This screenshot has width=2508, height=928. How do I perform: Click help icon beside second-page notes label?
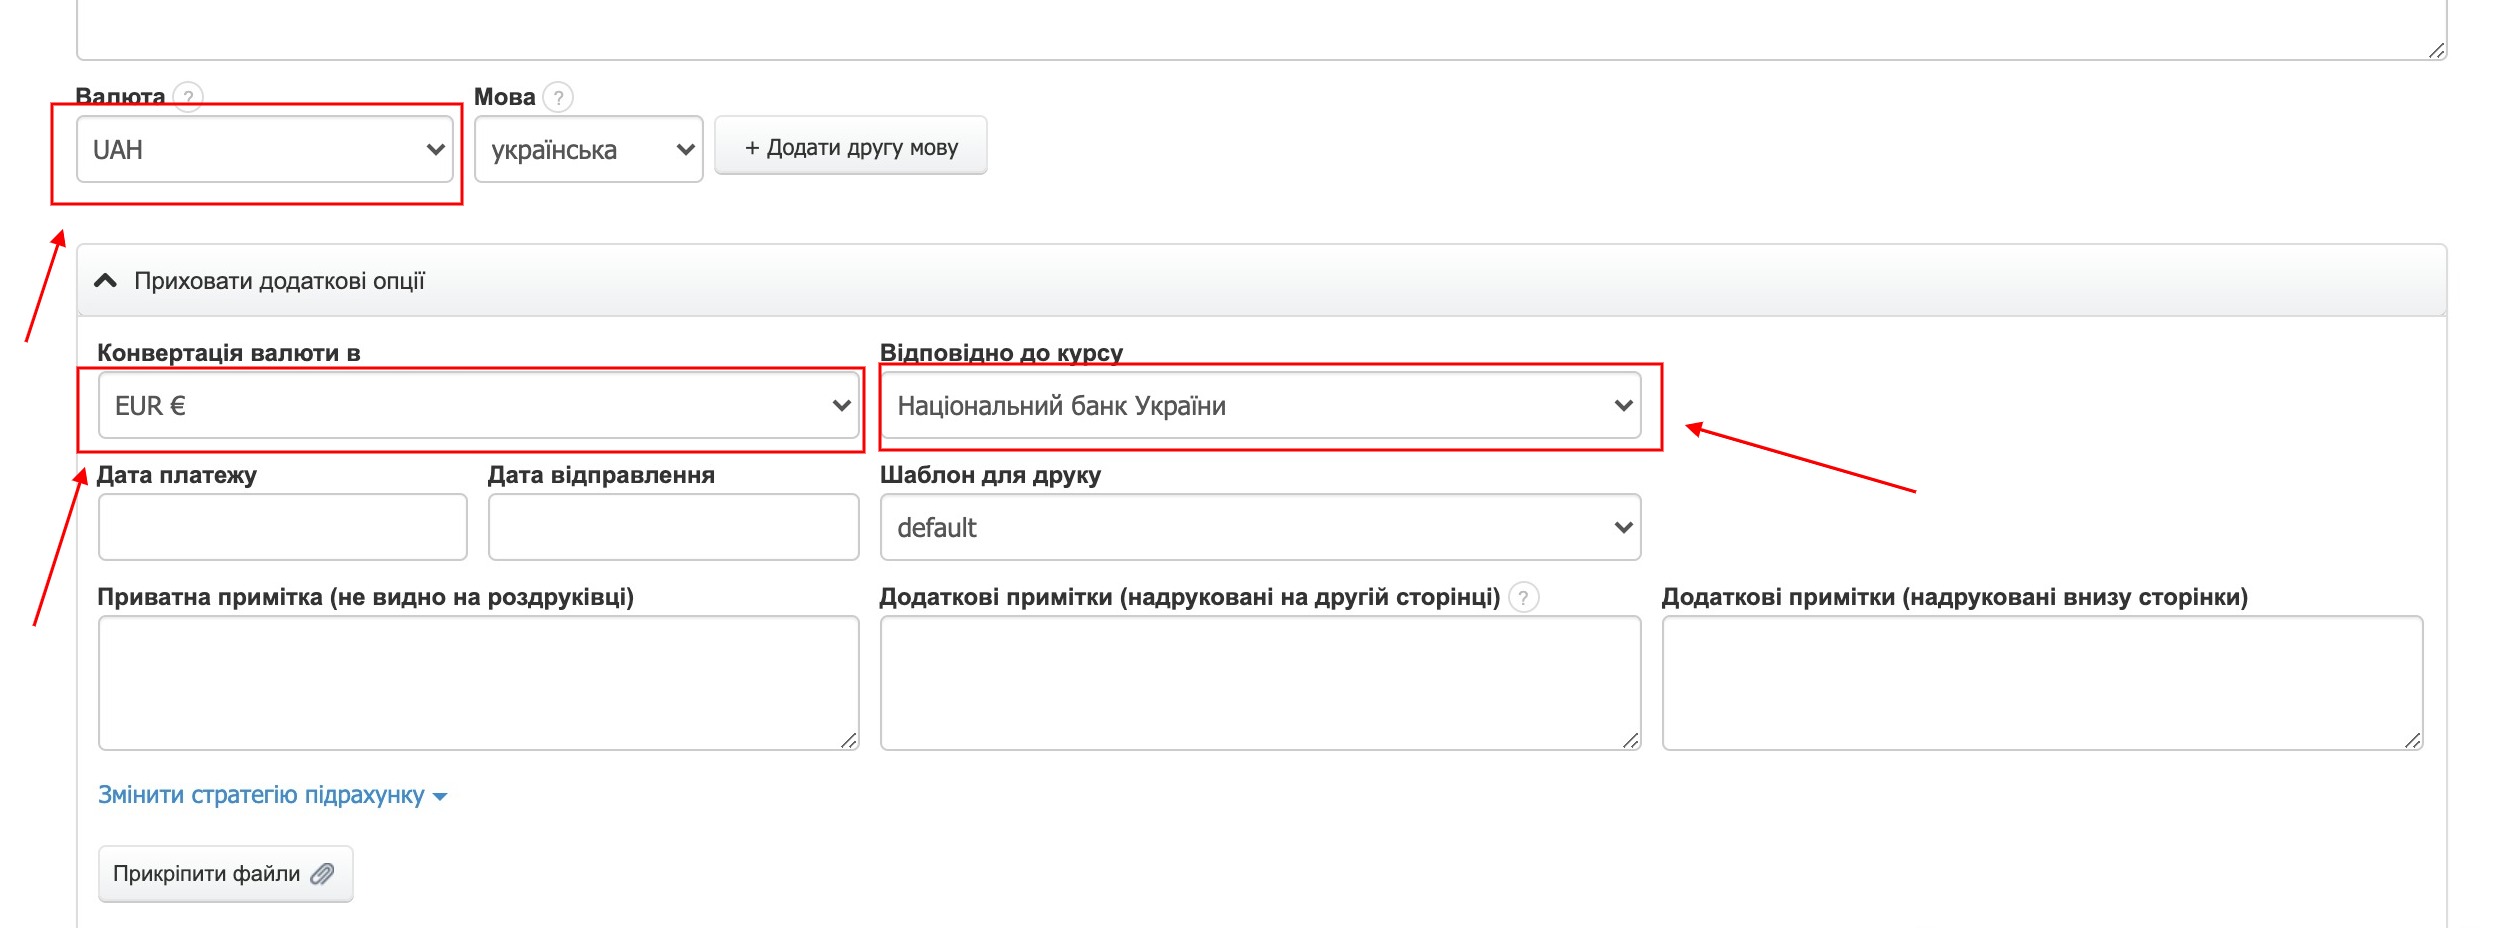click(x=1523, y=598)
